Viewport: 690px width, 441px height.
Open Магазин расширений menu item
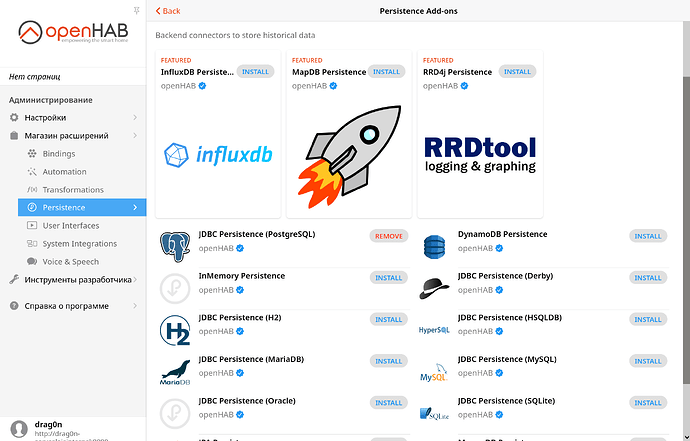tap(73, 136)
